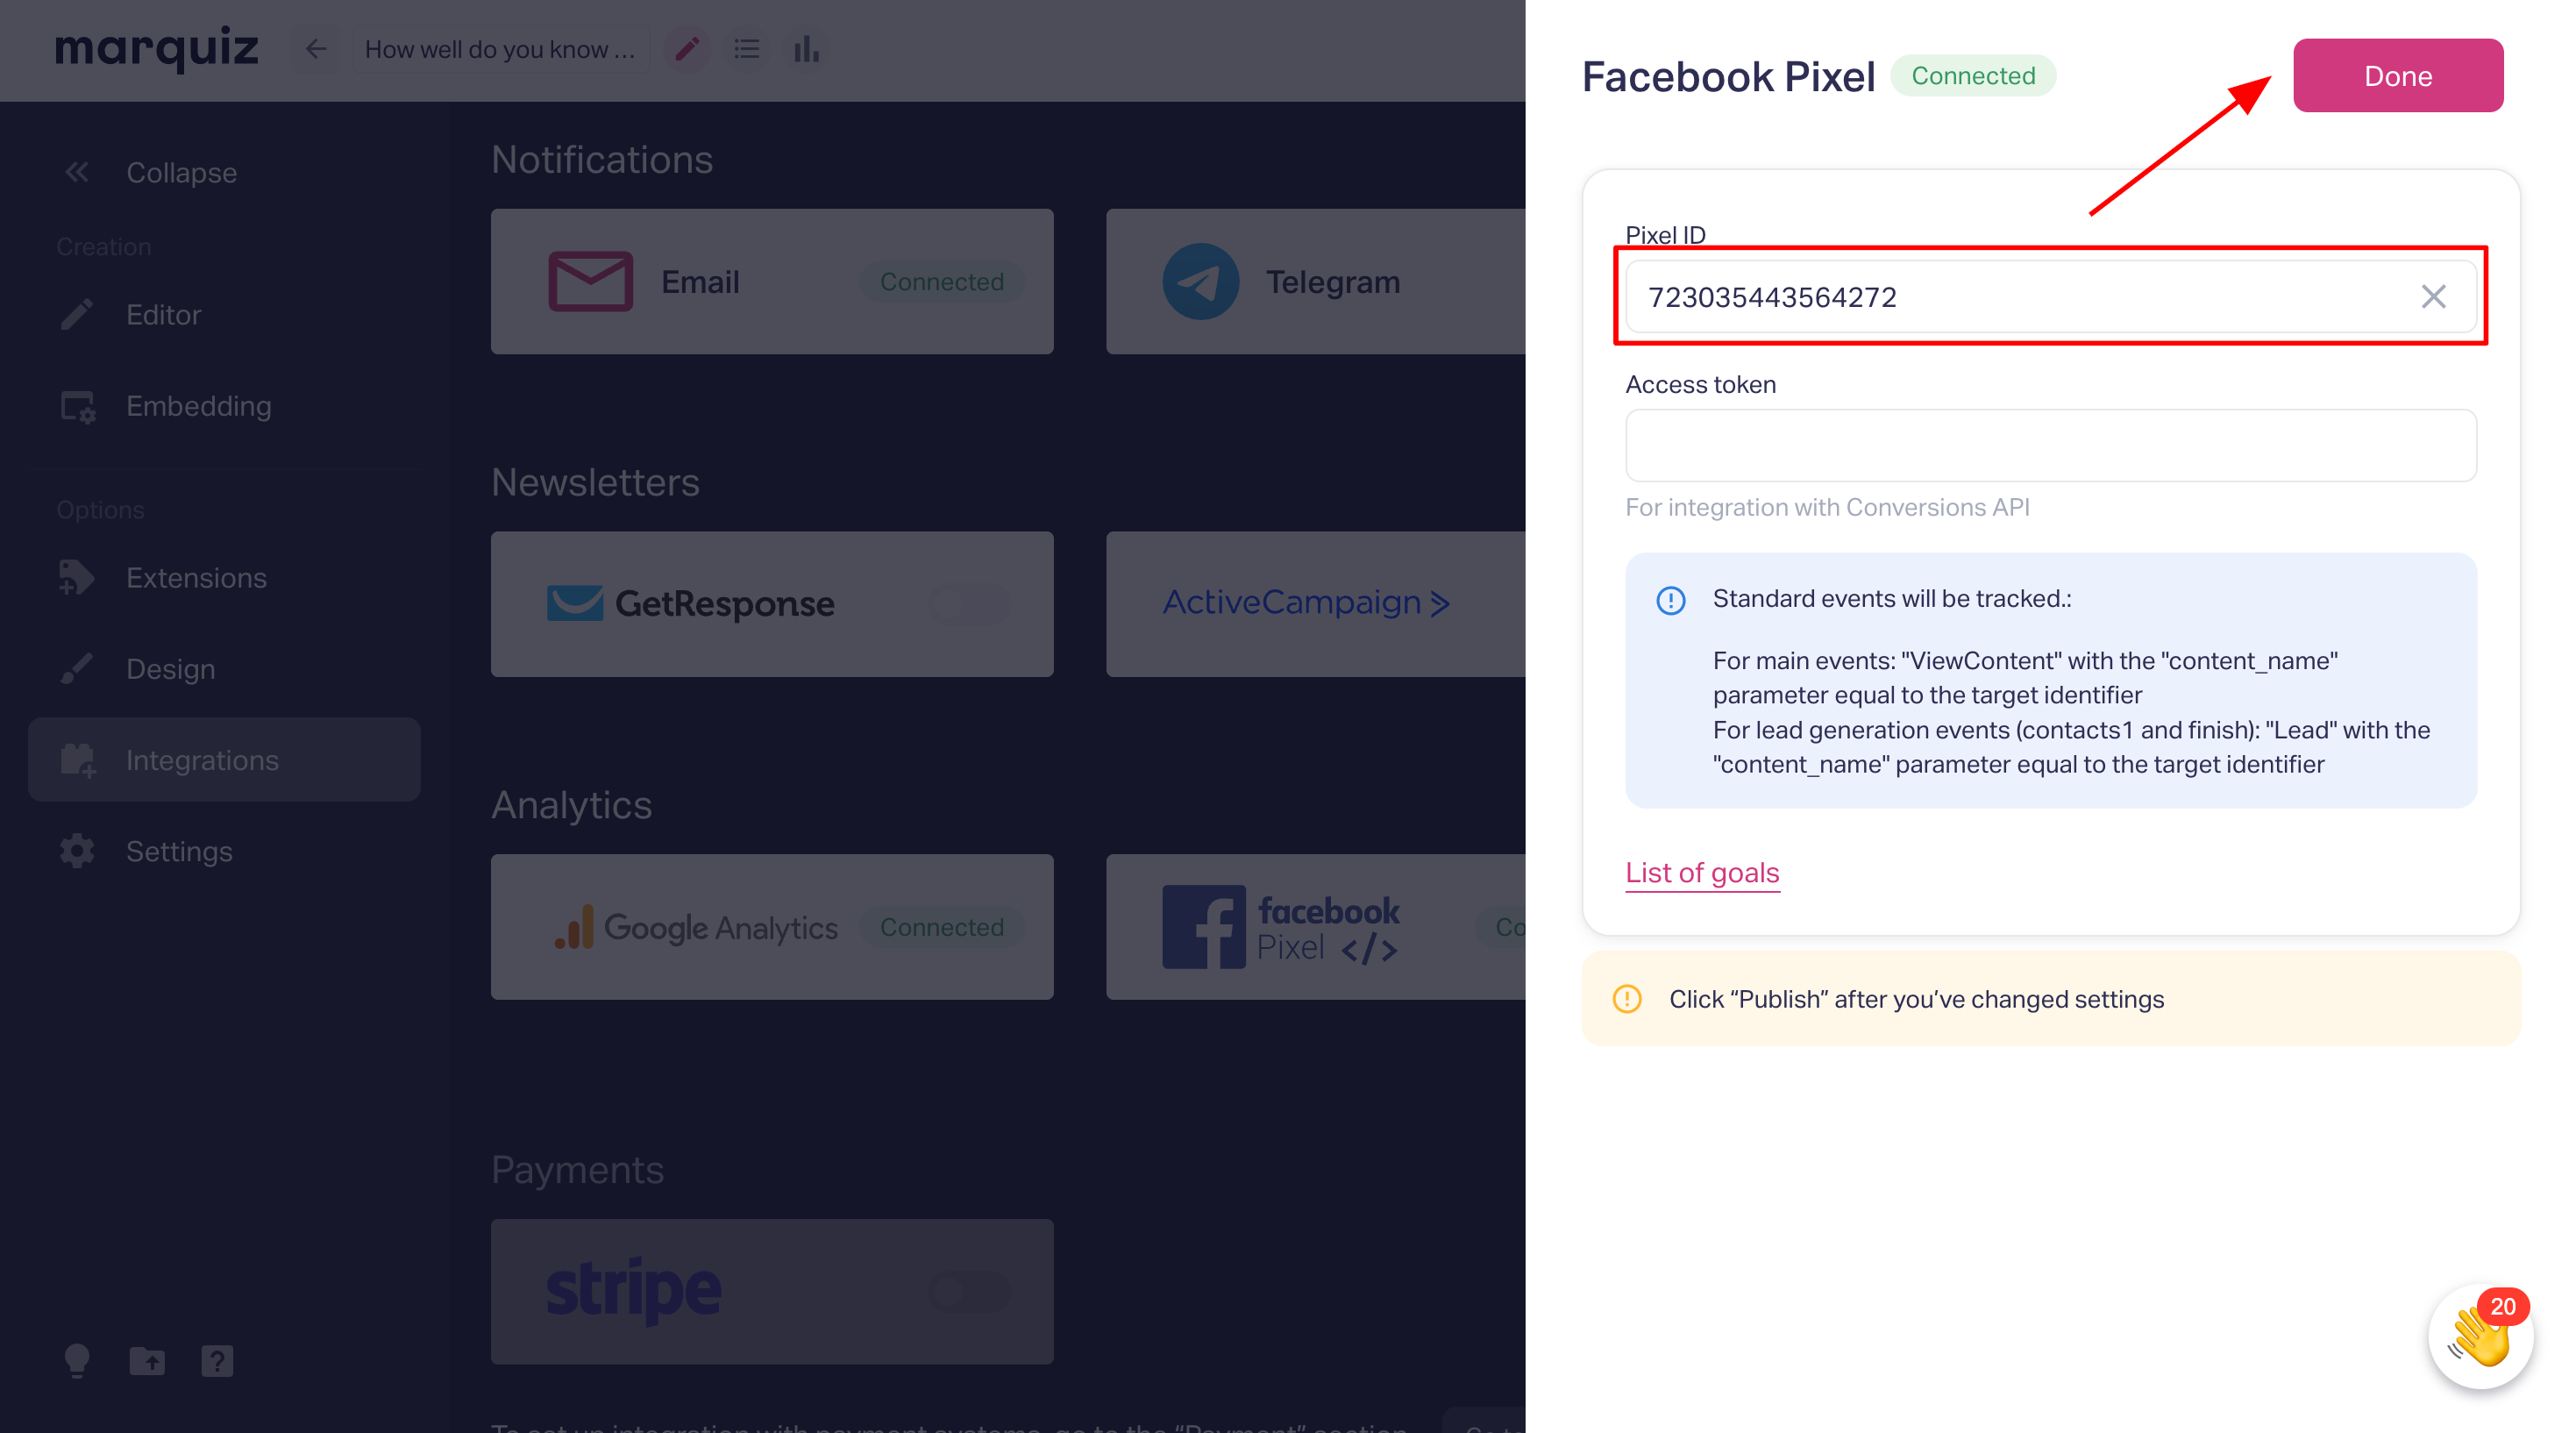Toggle the GetResponse integration switch

[969, 603]
